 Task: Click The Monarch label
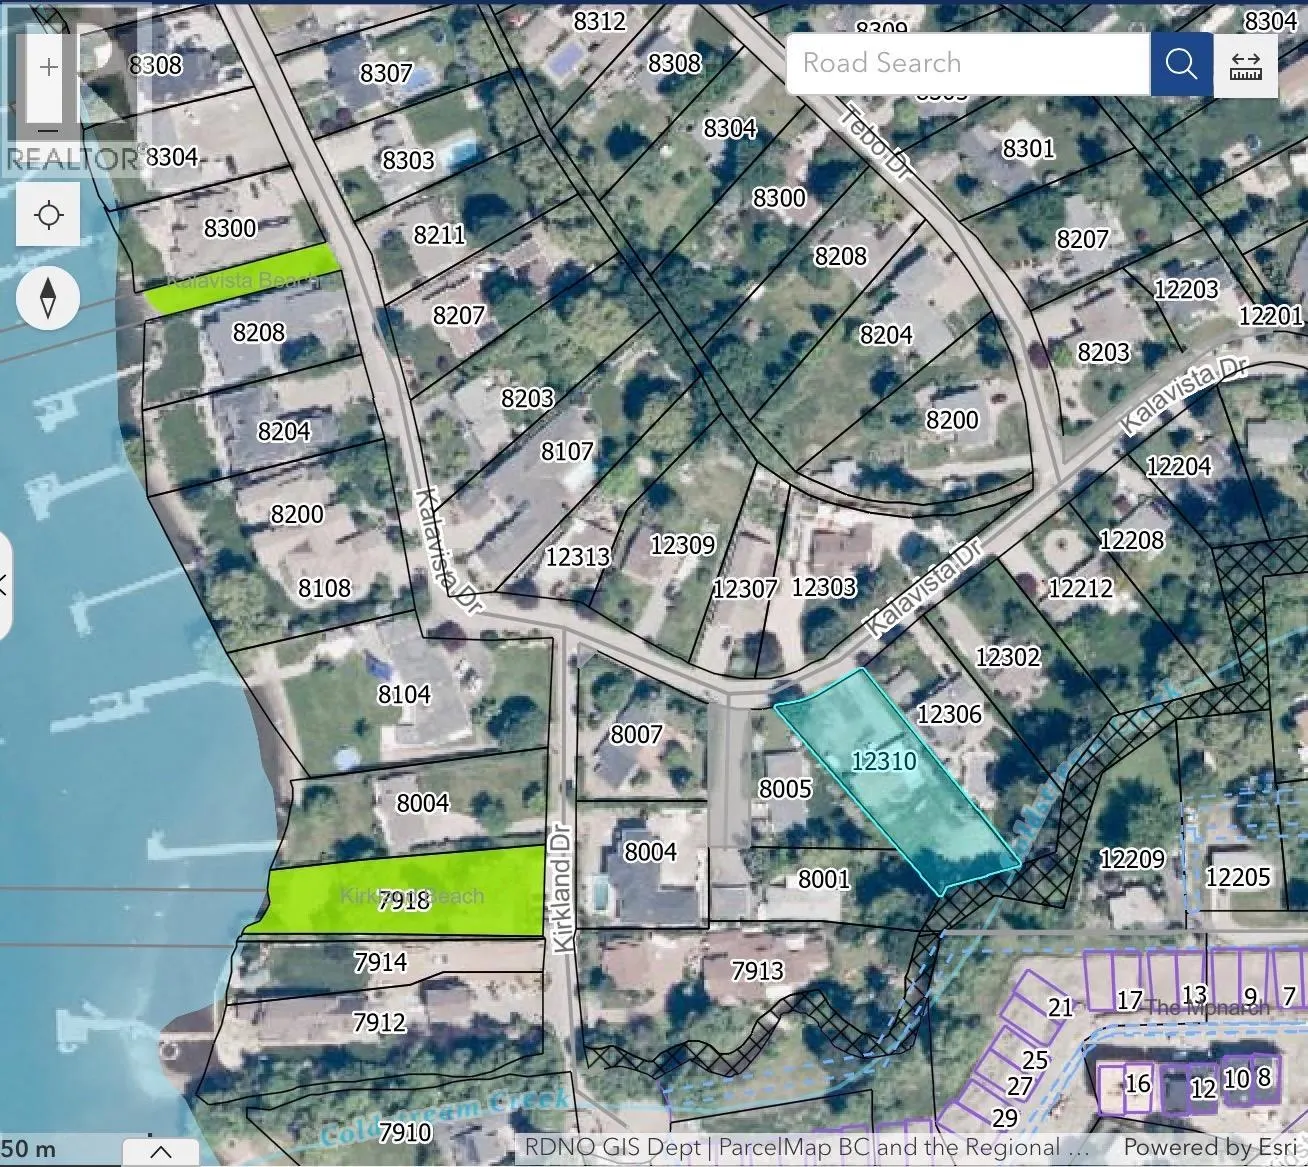coord(1207,1006)
